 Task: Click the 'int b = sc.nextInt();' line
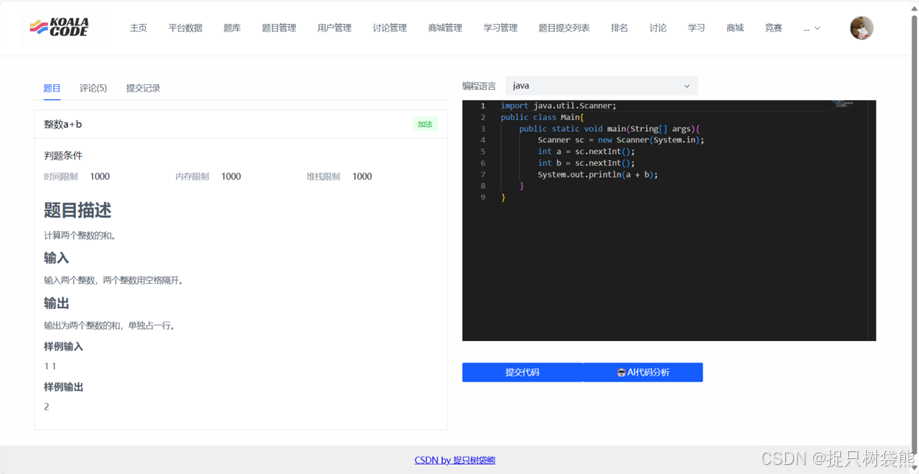click(x=587, y=163)
